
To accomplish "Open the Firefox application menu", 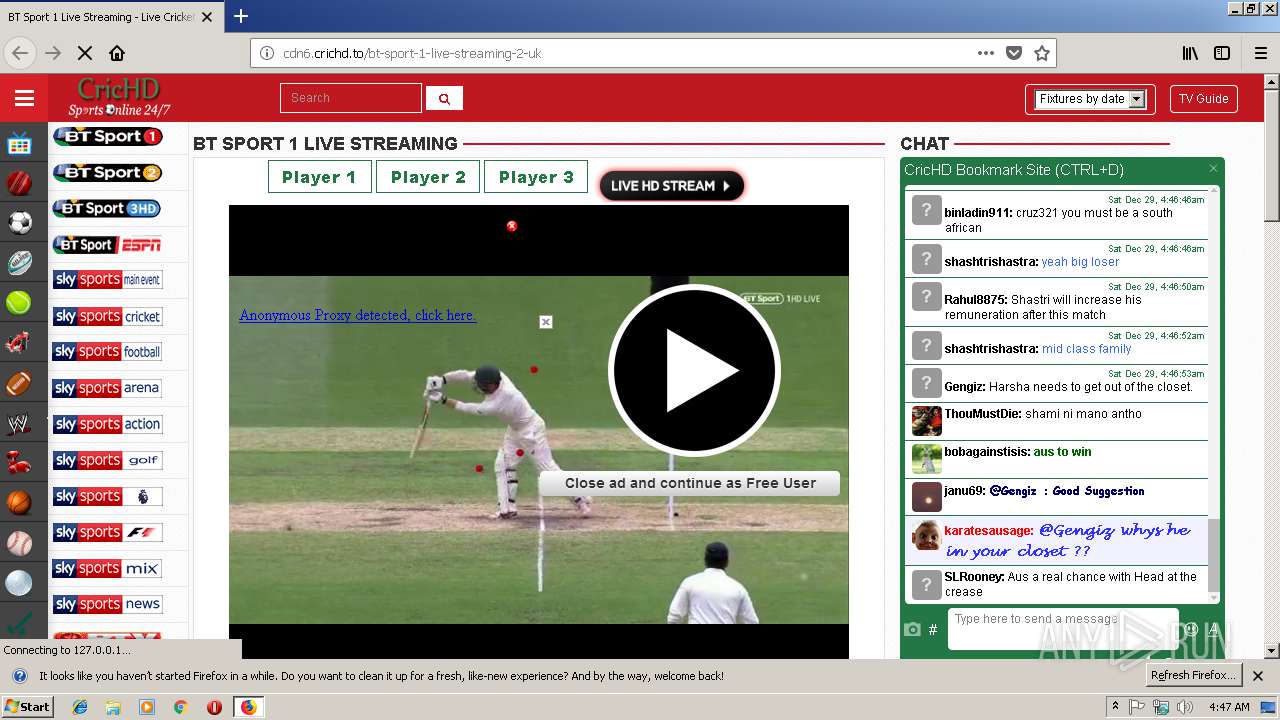I will [1260, 53].
